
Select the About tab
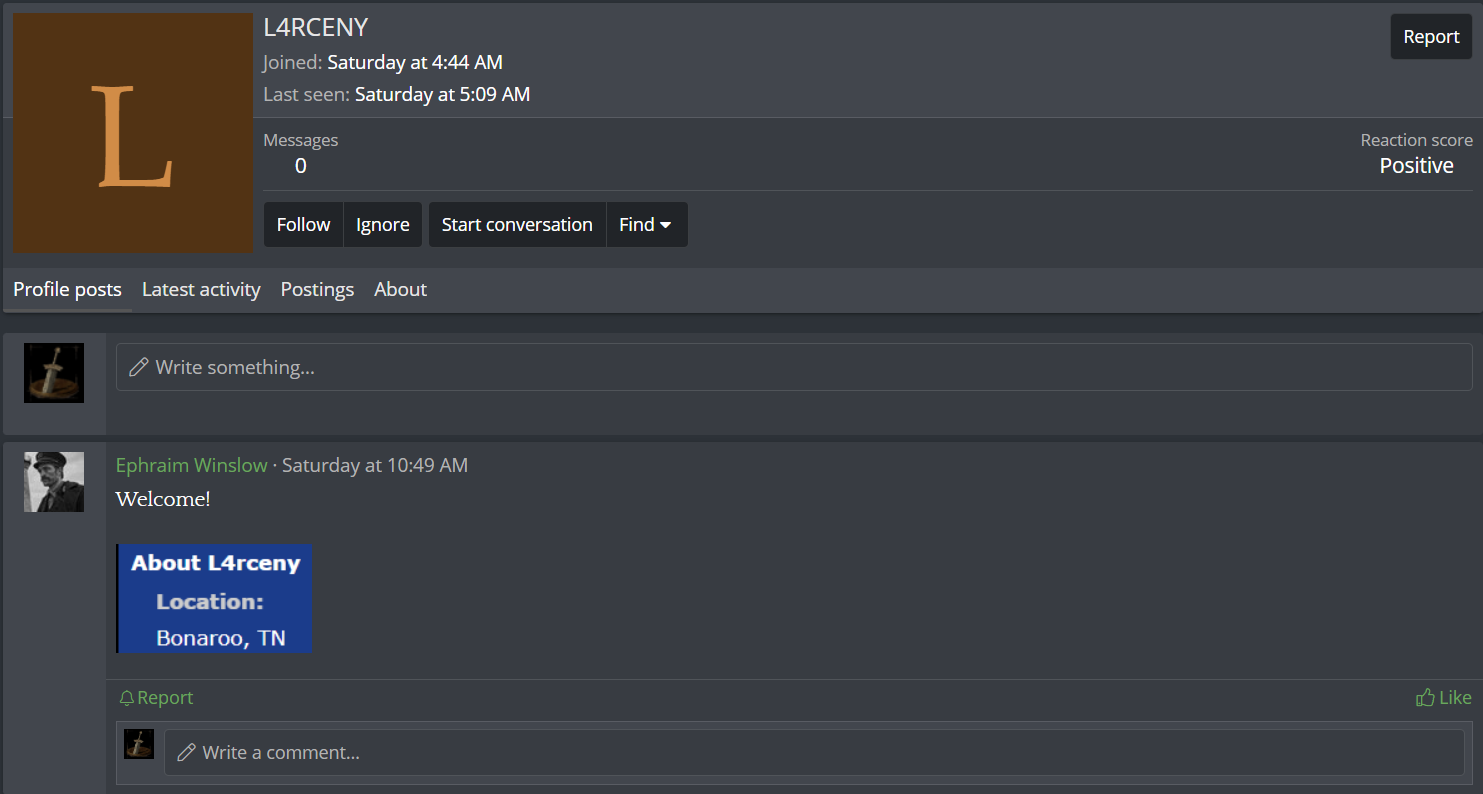(400, 289)
